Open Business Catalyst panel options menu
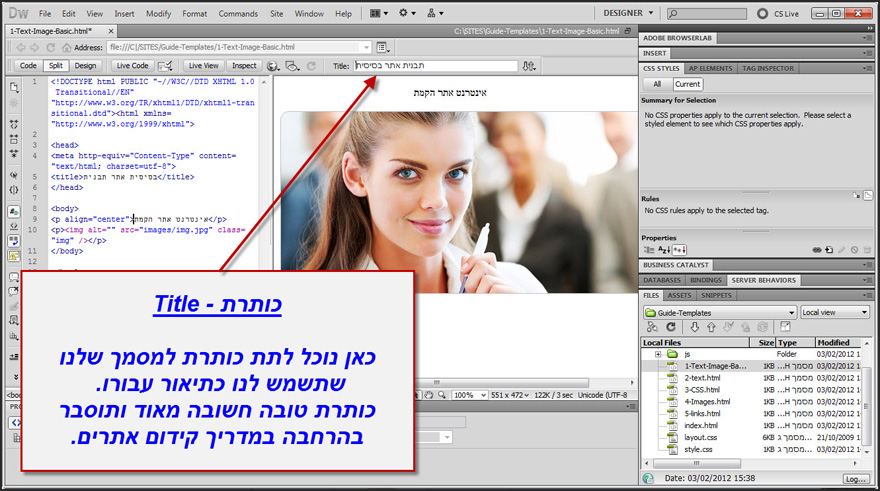The height and width of the screenshot is (491, 880). [867, 265]
